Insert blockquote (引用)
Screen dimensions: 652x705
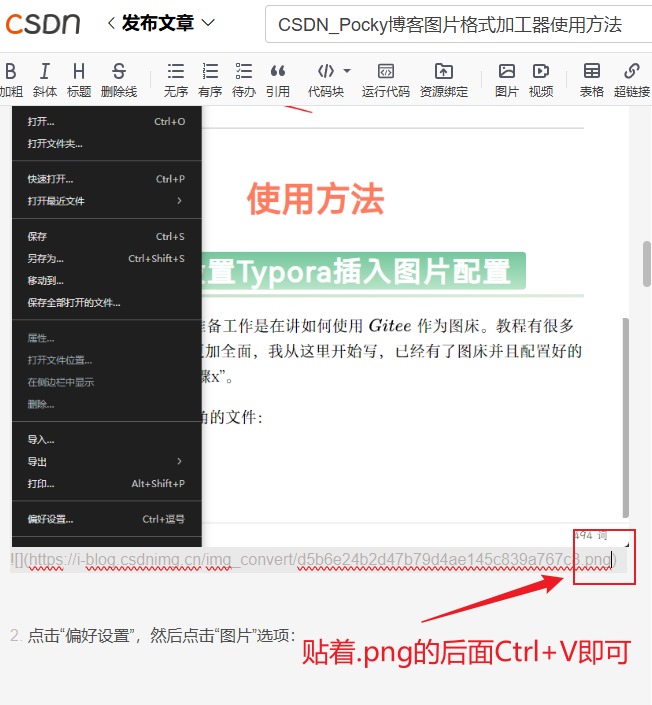pyautogui.click(x=277, y=80)
